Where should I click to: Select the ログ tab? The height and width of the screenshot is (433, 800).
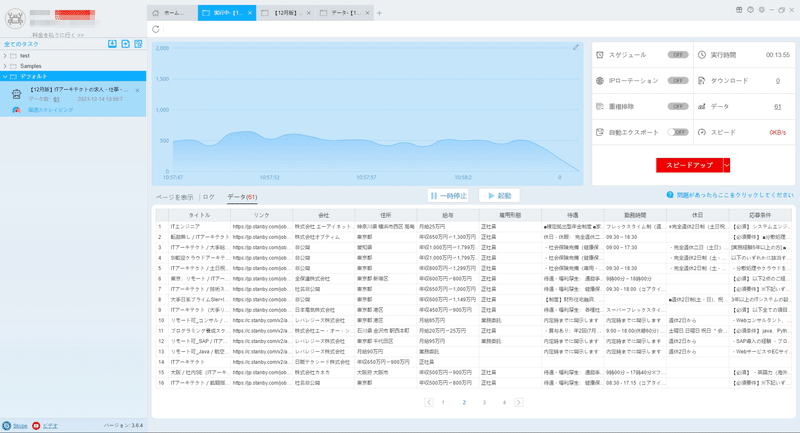click(209, 197)
